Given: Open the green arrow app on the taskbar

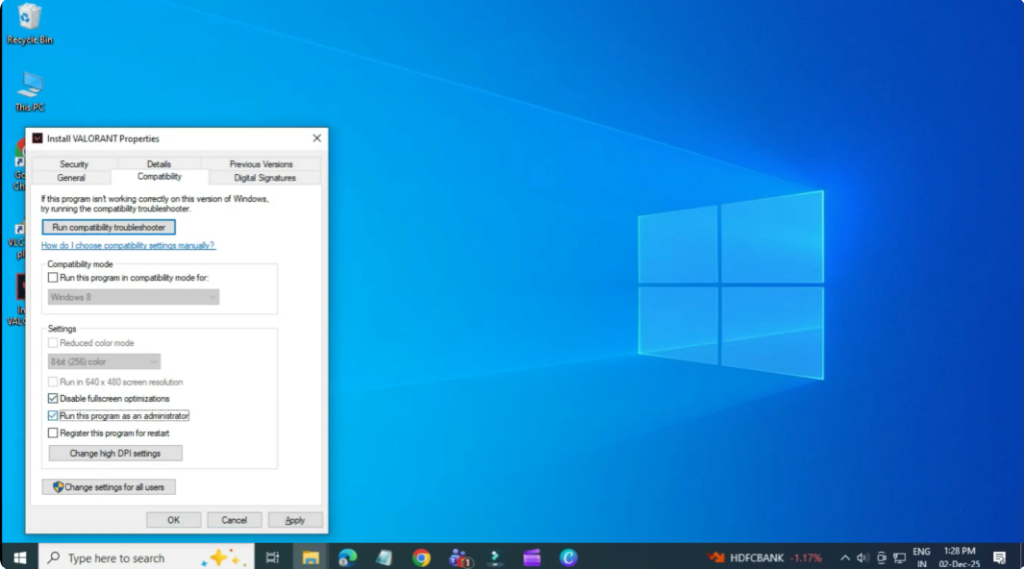Looking at the screenshot, I should 495,557.
